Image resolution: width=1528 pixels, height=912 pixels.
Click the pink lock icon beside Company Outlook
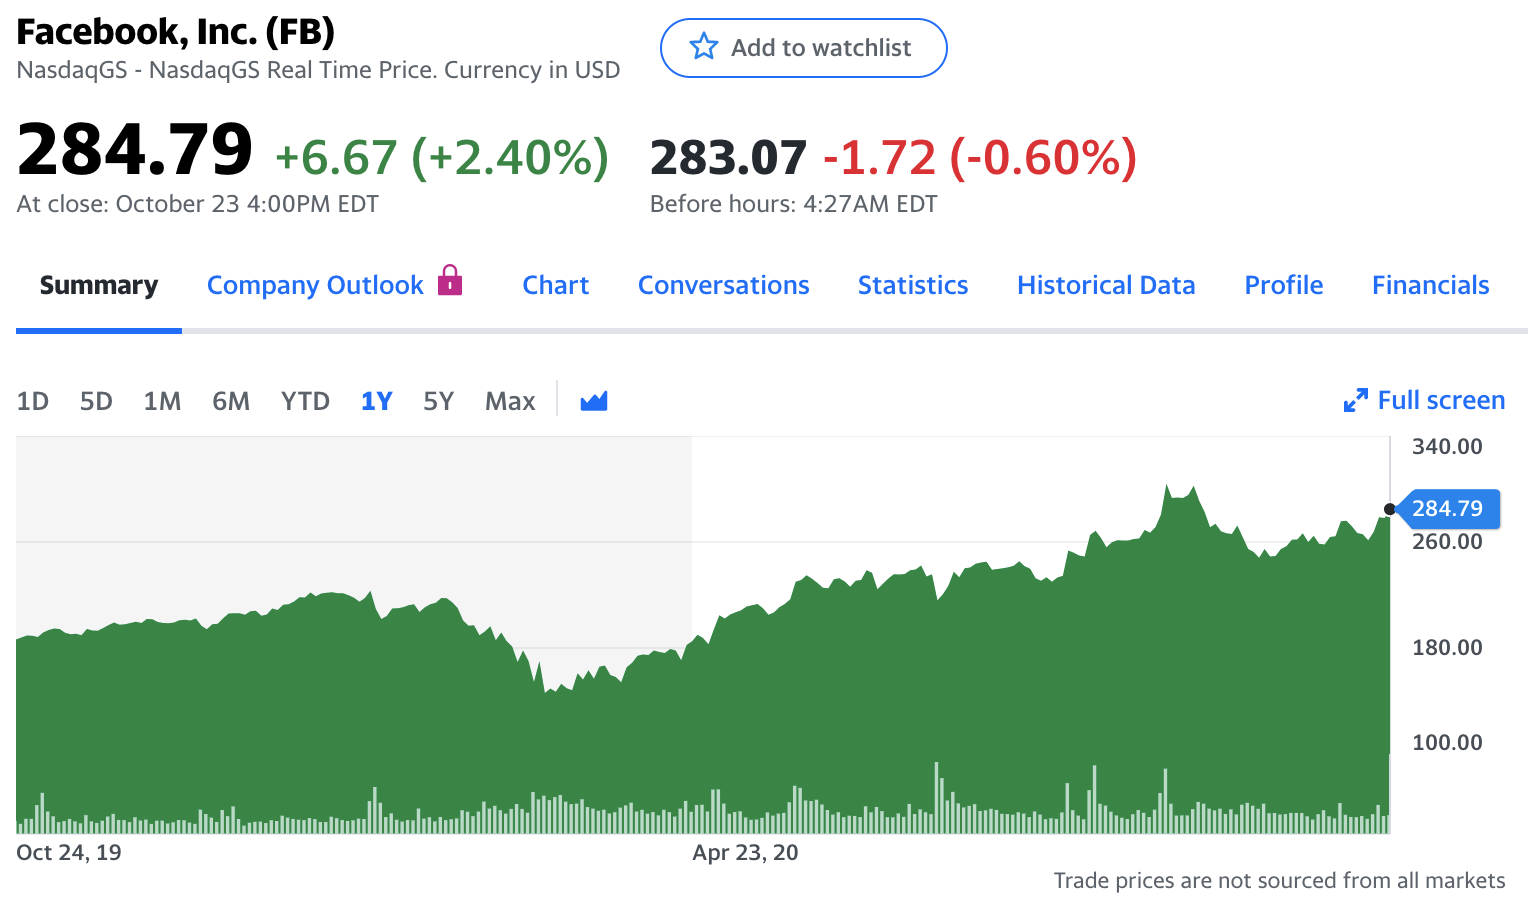click(x=451, y=280)
